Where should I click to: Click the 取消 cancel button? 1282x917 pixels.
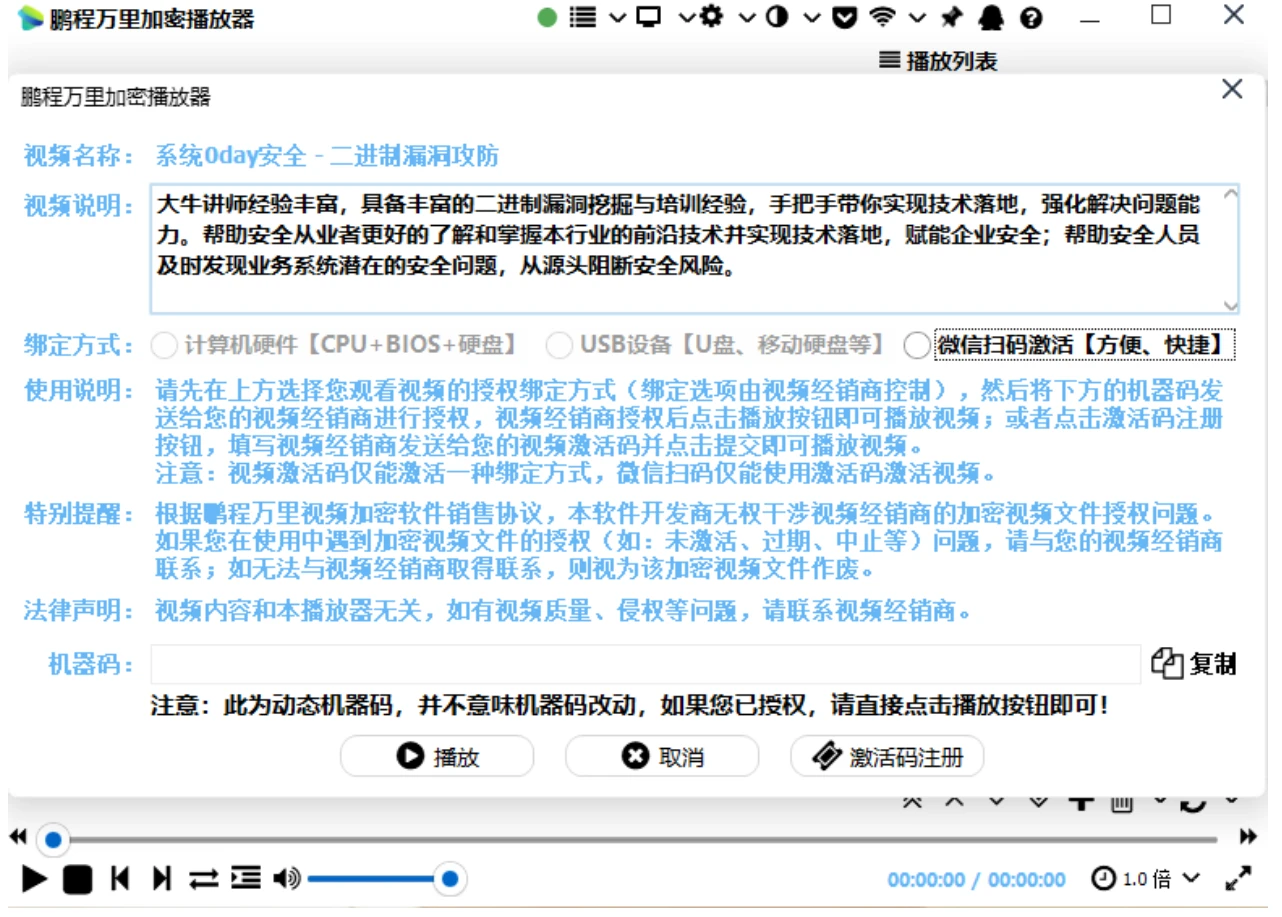pos(662,757)
